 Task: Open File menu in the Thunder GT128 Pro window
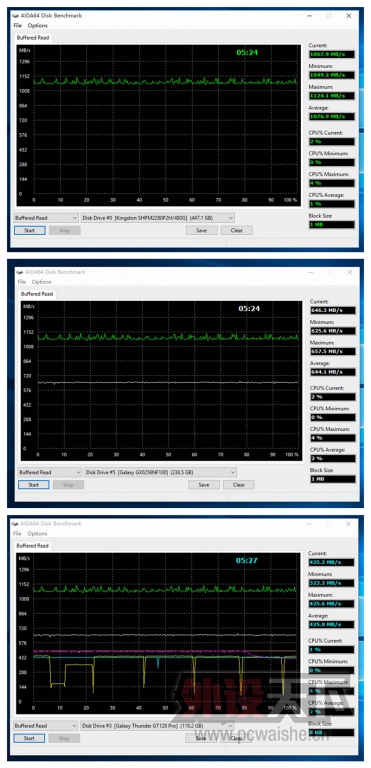[17, 533]
